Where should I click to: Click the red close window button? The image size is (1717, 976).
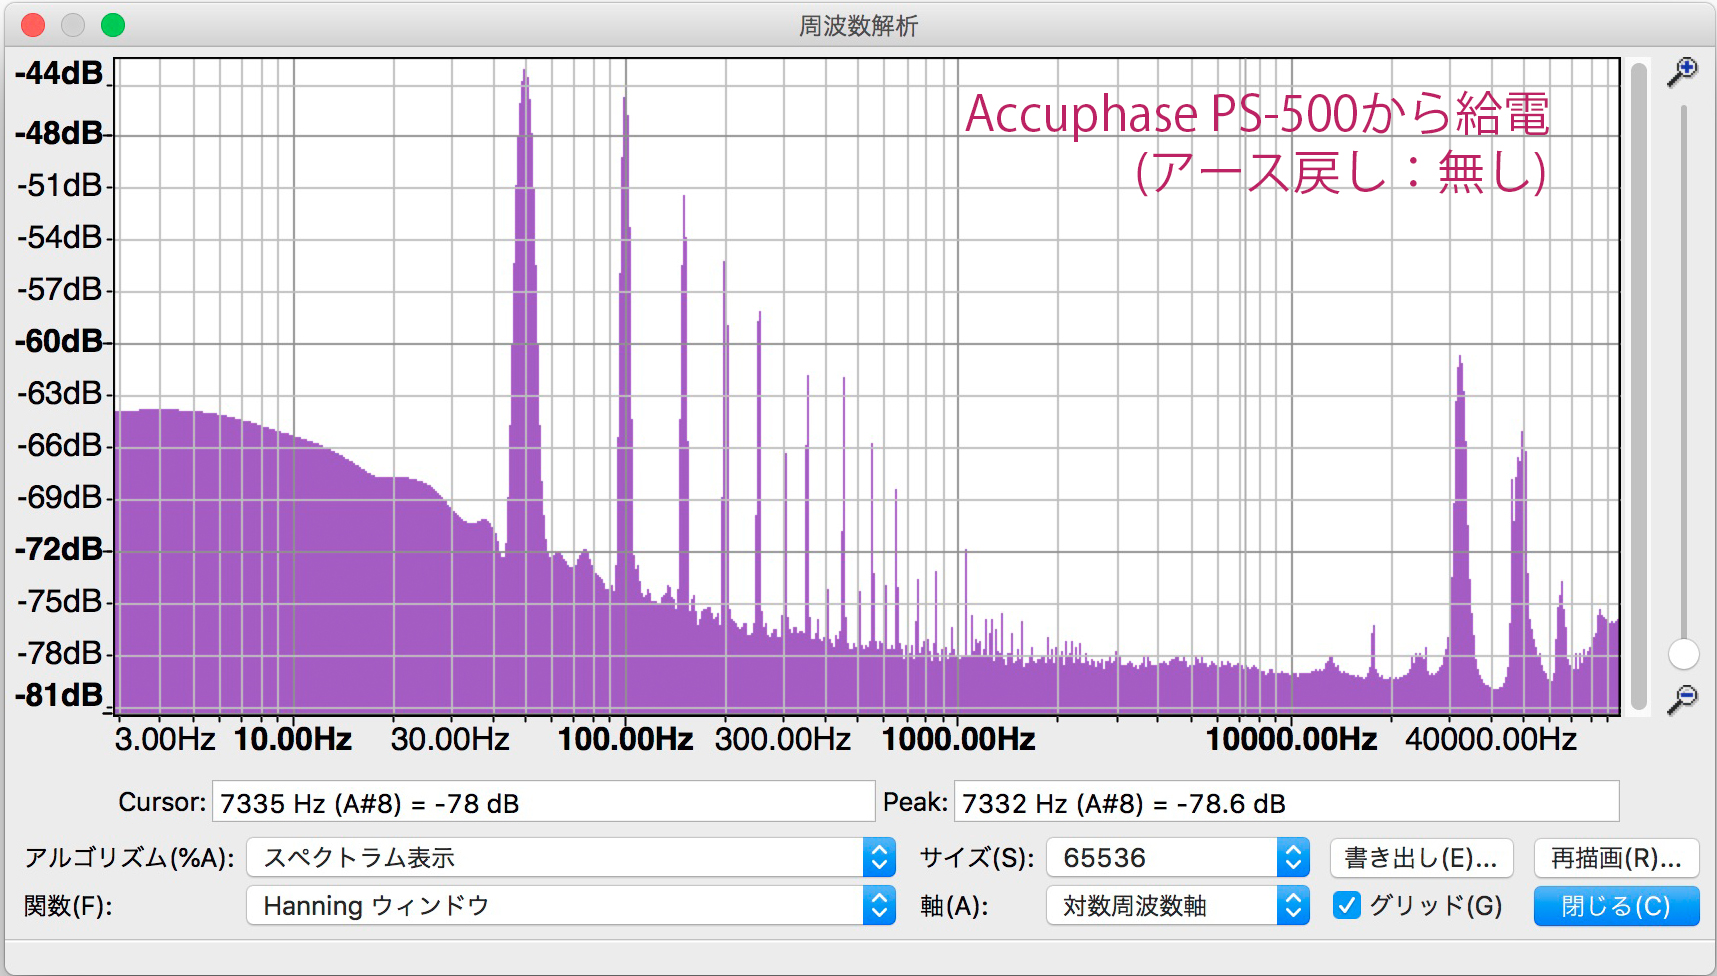33,25
